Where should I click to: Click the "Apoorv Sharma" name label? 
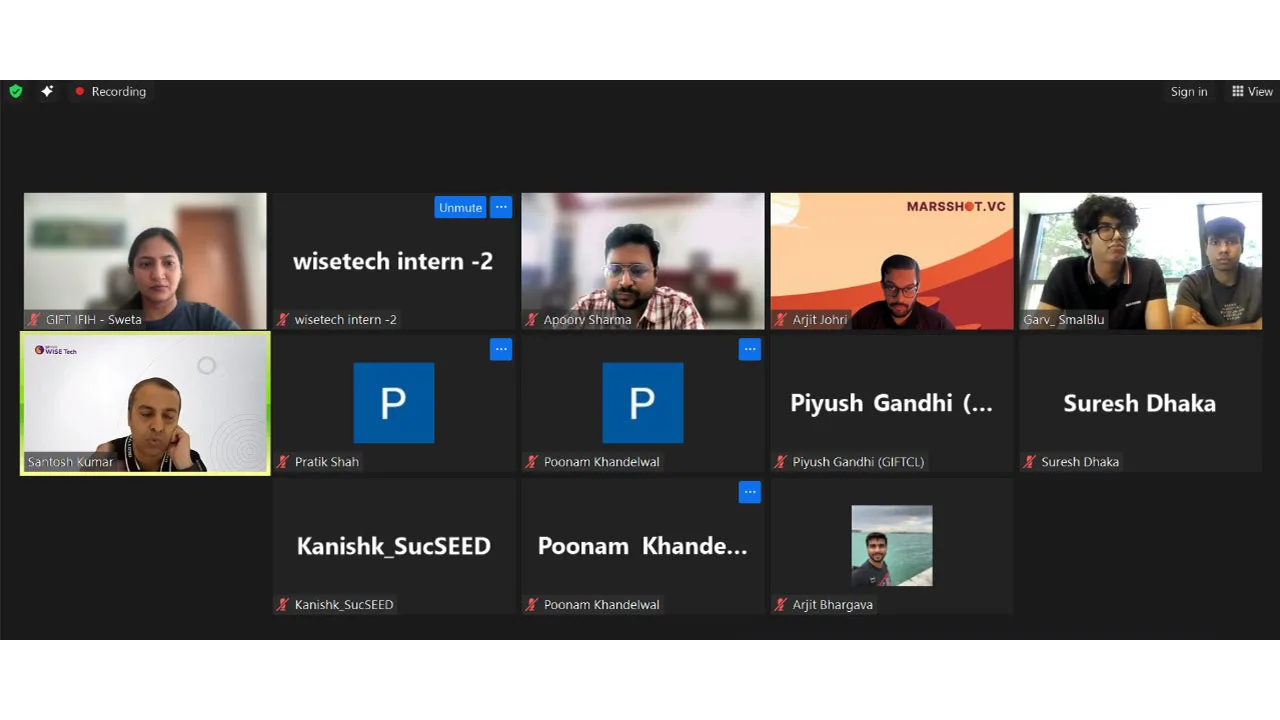587,320
